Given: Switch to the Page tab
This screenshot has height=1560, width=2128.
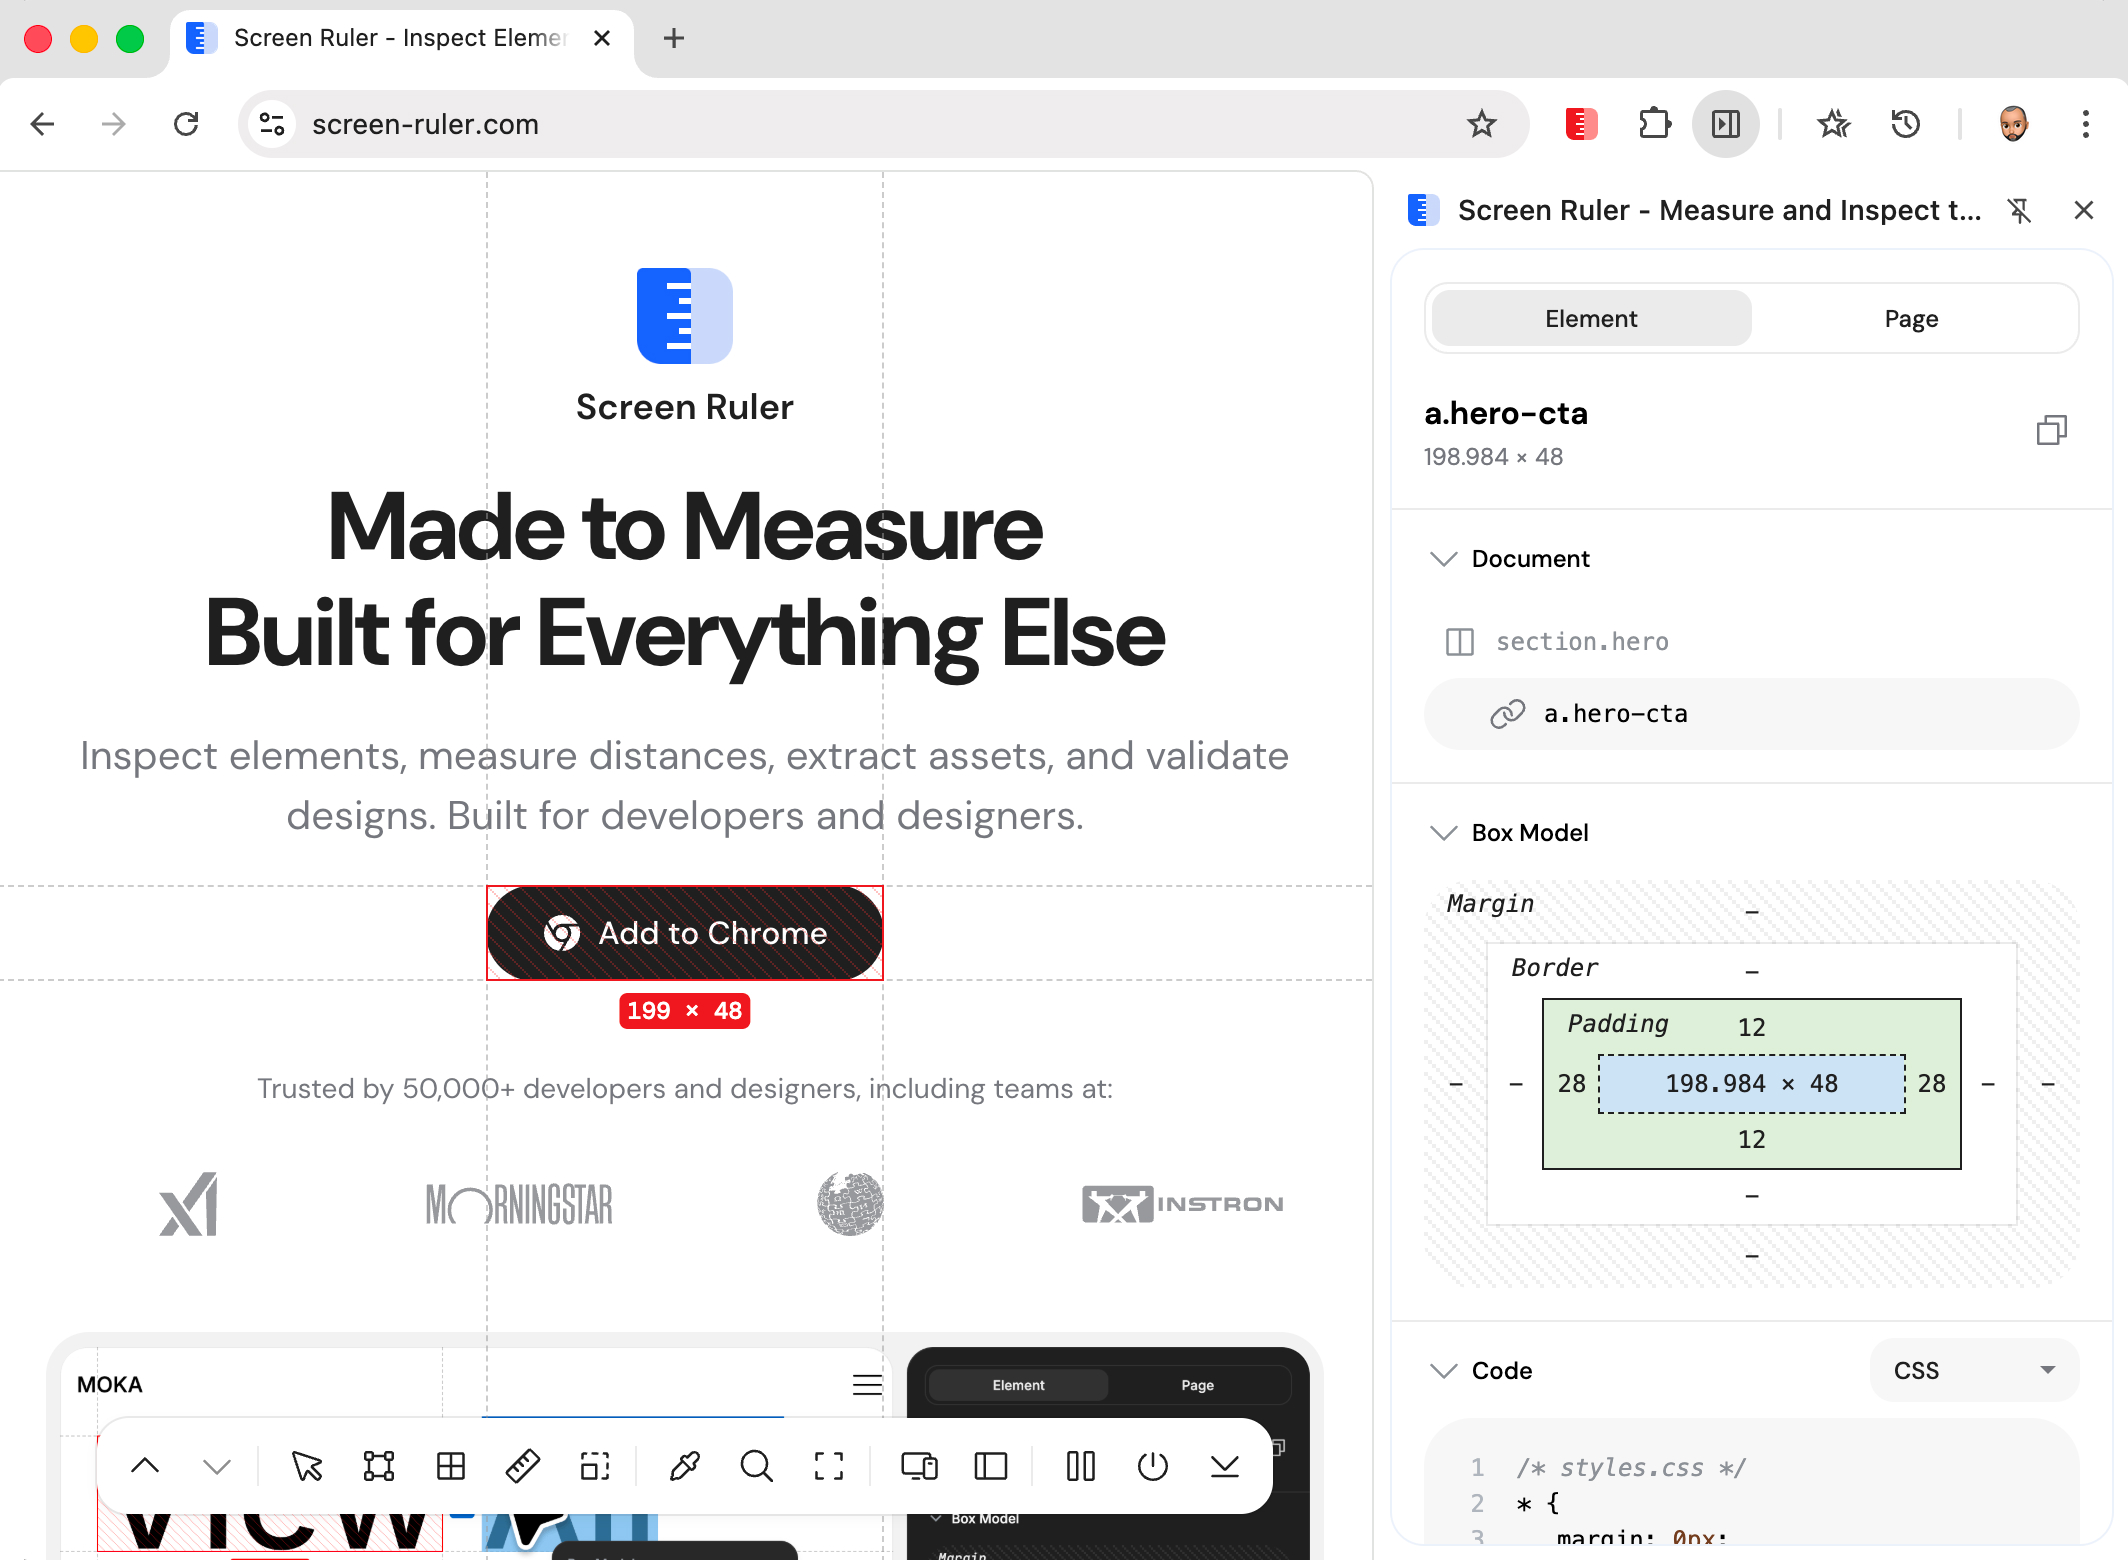Looking at the screenshot, I should [x=1911, y=319].
